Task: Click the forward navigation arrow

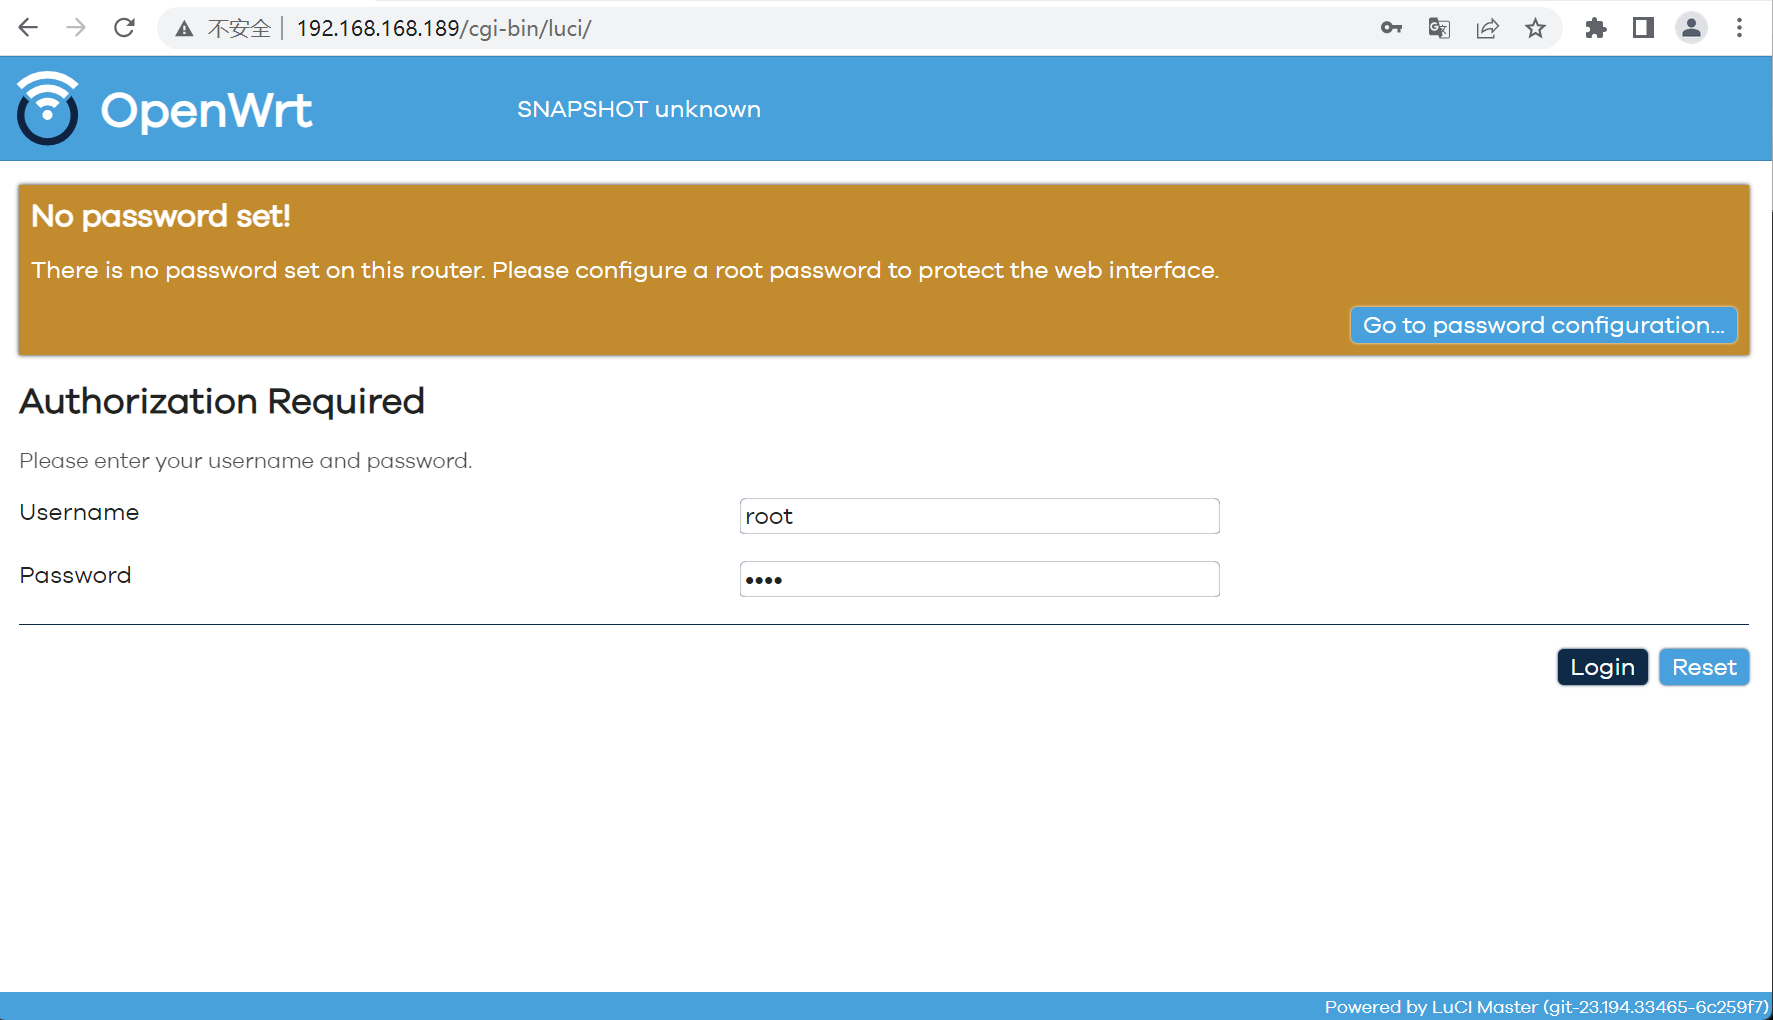Action: (x=76, y=28)
